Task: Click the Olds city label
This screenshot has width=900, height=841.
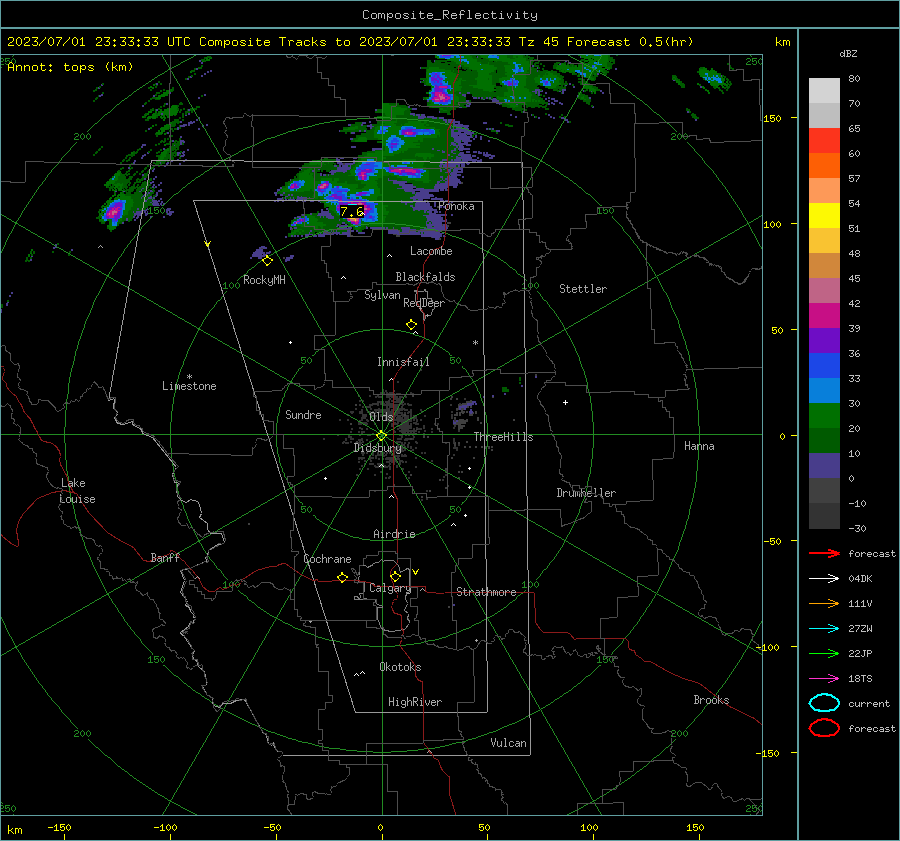Action: pyautogui.click(x=382, y=417)
